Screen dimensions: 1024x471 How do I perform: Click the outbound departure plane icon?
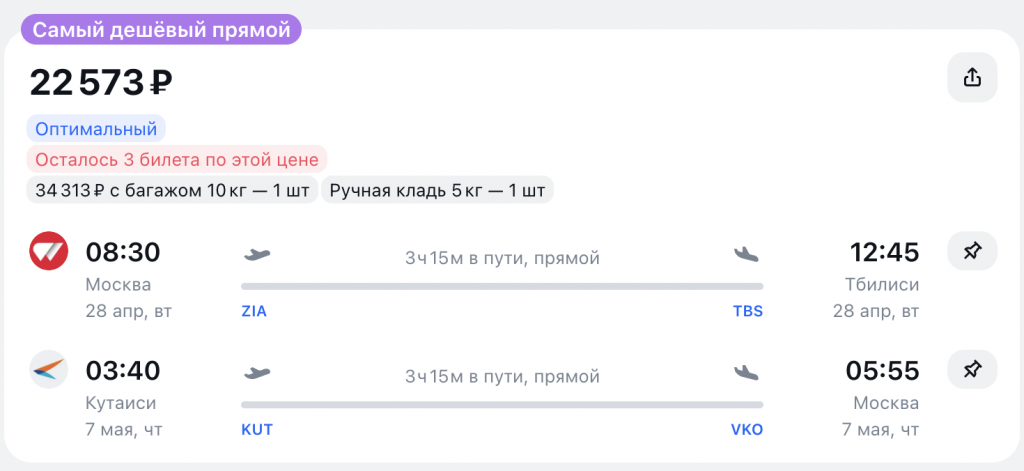257,254
